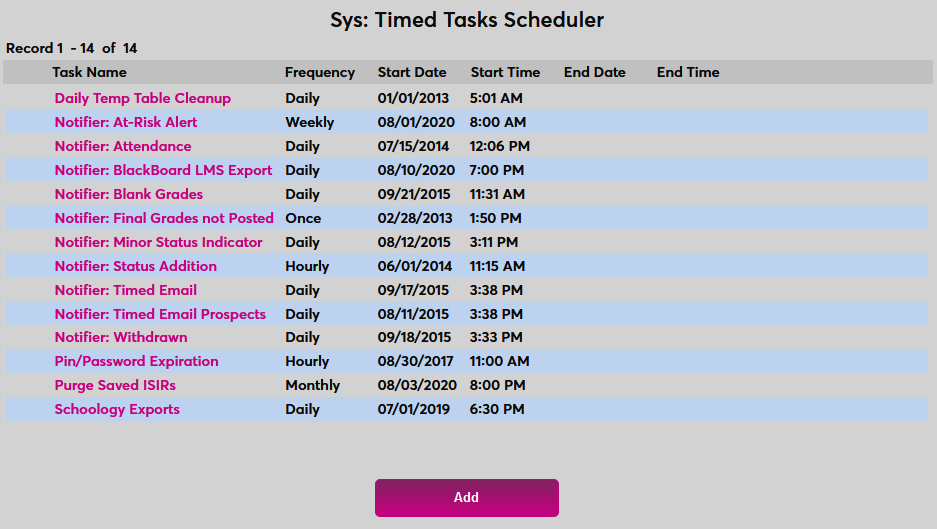Click the Frequency column header

point(320,72)
